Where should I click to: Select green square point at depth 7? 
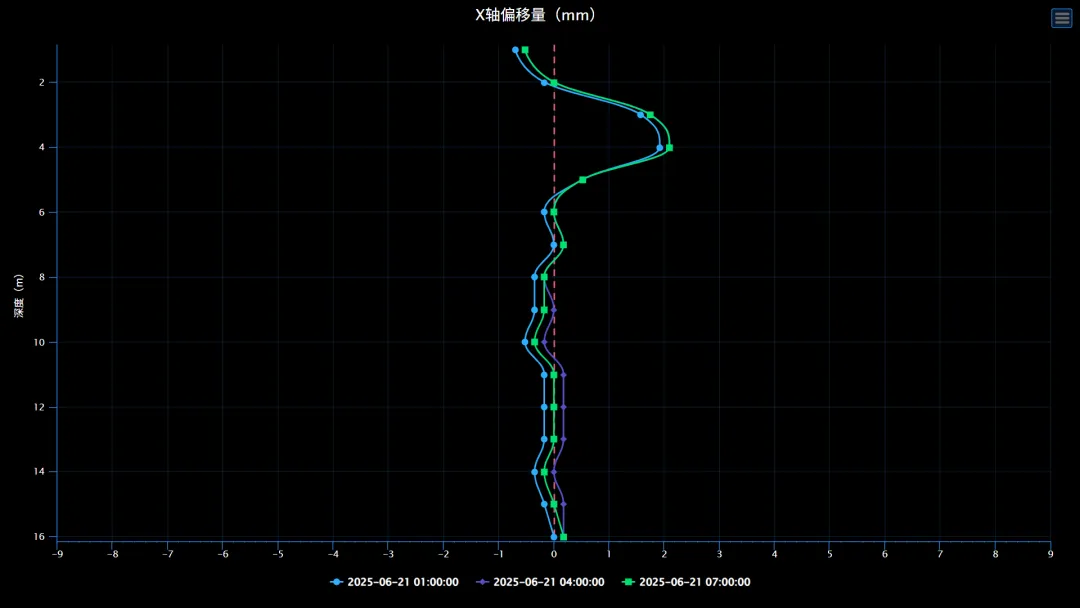(x=564, y=245)
